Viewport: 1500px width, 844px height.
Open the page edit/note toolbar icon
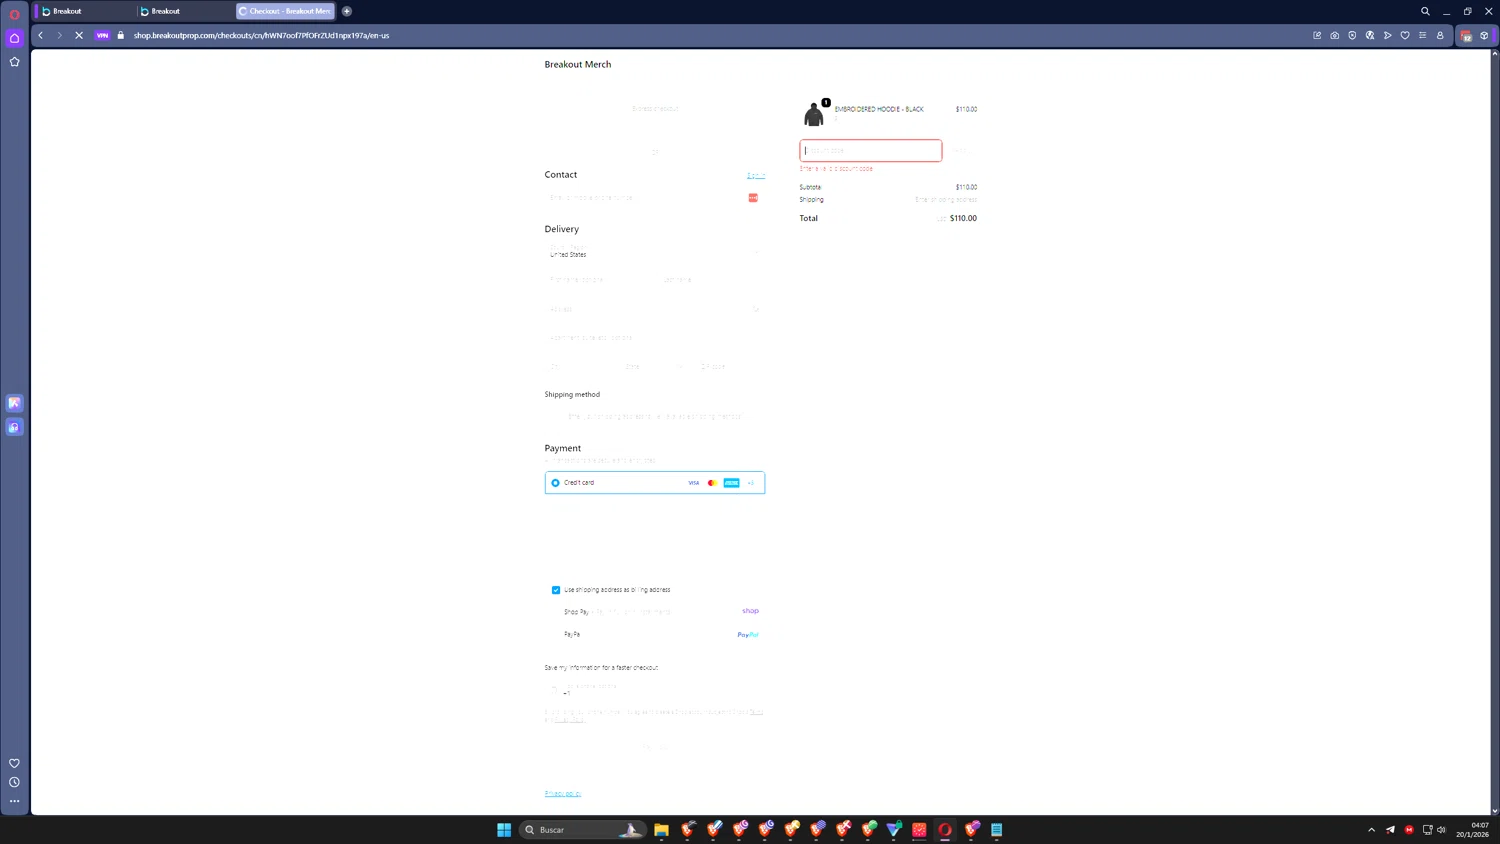coord(1317,35)
